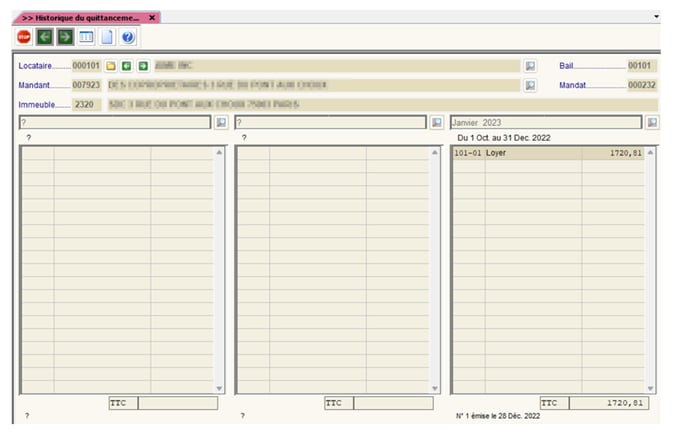Go to previous tenant with small green arrow
Image resolution: width=688 pixels, height=434 pixels.
(127, 66)
